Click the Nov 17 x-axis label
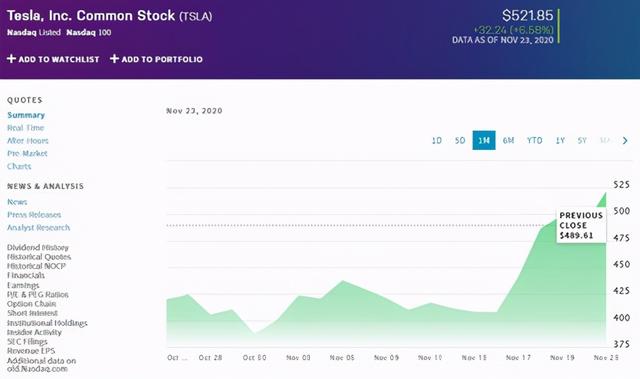Image resolution: width=640 pixels, height=379 pixels. pyautogui.click(x=518, y=357)
